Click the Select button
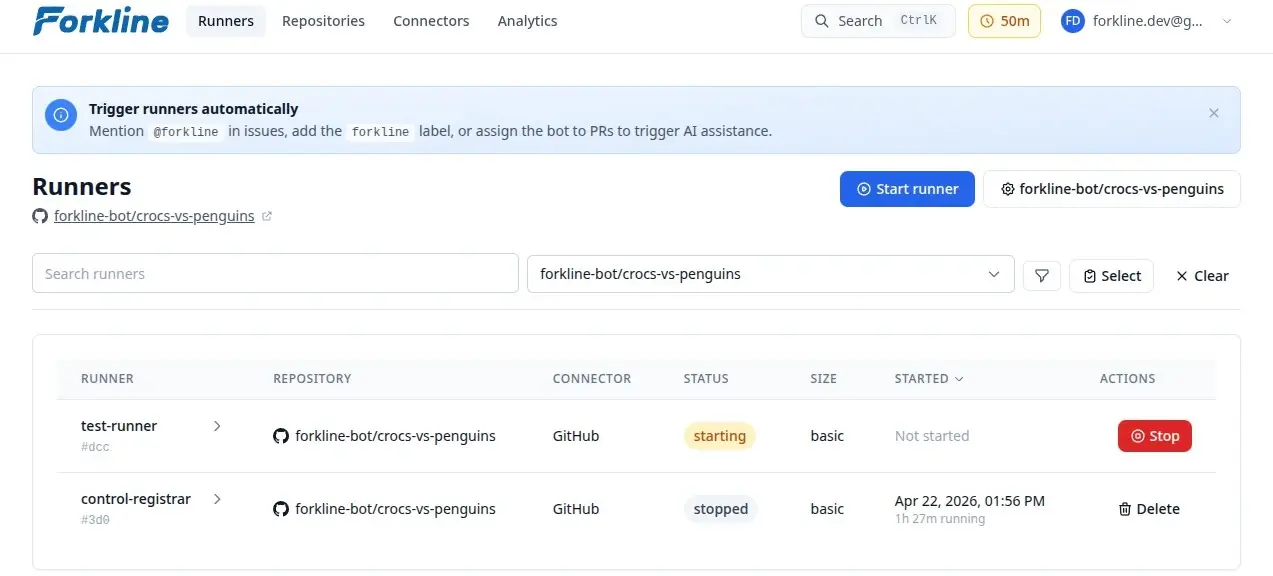This screenshot has width=1273, height=576. (x=1111, y=276)
